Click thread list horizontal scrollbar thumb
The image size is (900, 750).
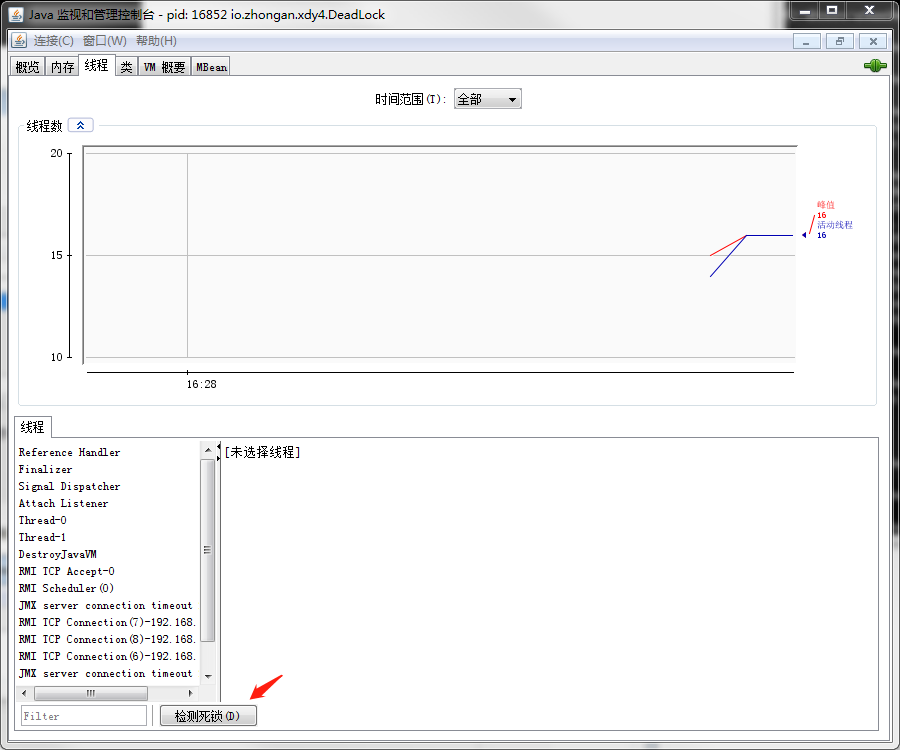tap(91, 693)
